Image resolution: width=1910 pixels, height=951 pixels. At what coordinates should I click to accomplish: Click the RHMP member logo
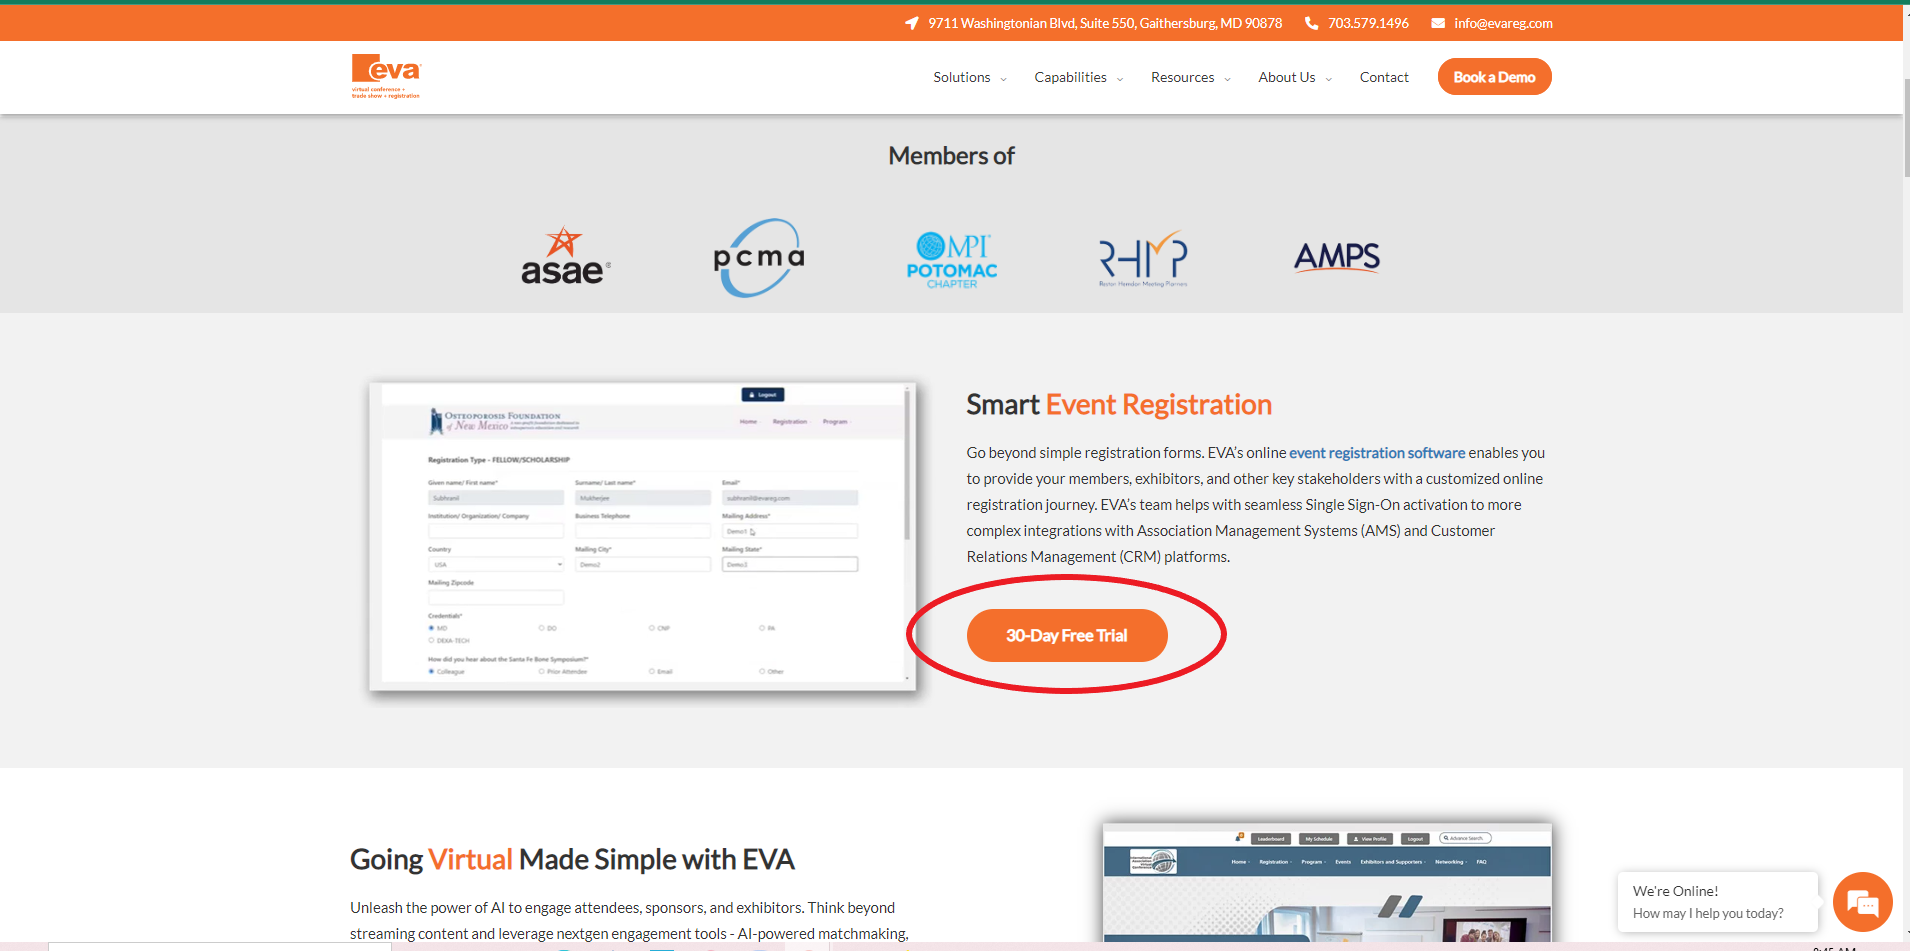point(1144,258)
